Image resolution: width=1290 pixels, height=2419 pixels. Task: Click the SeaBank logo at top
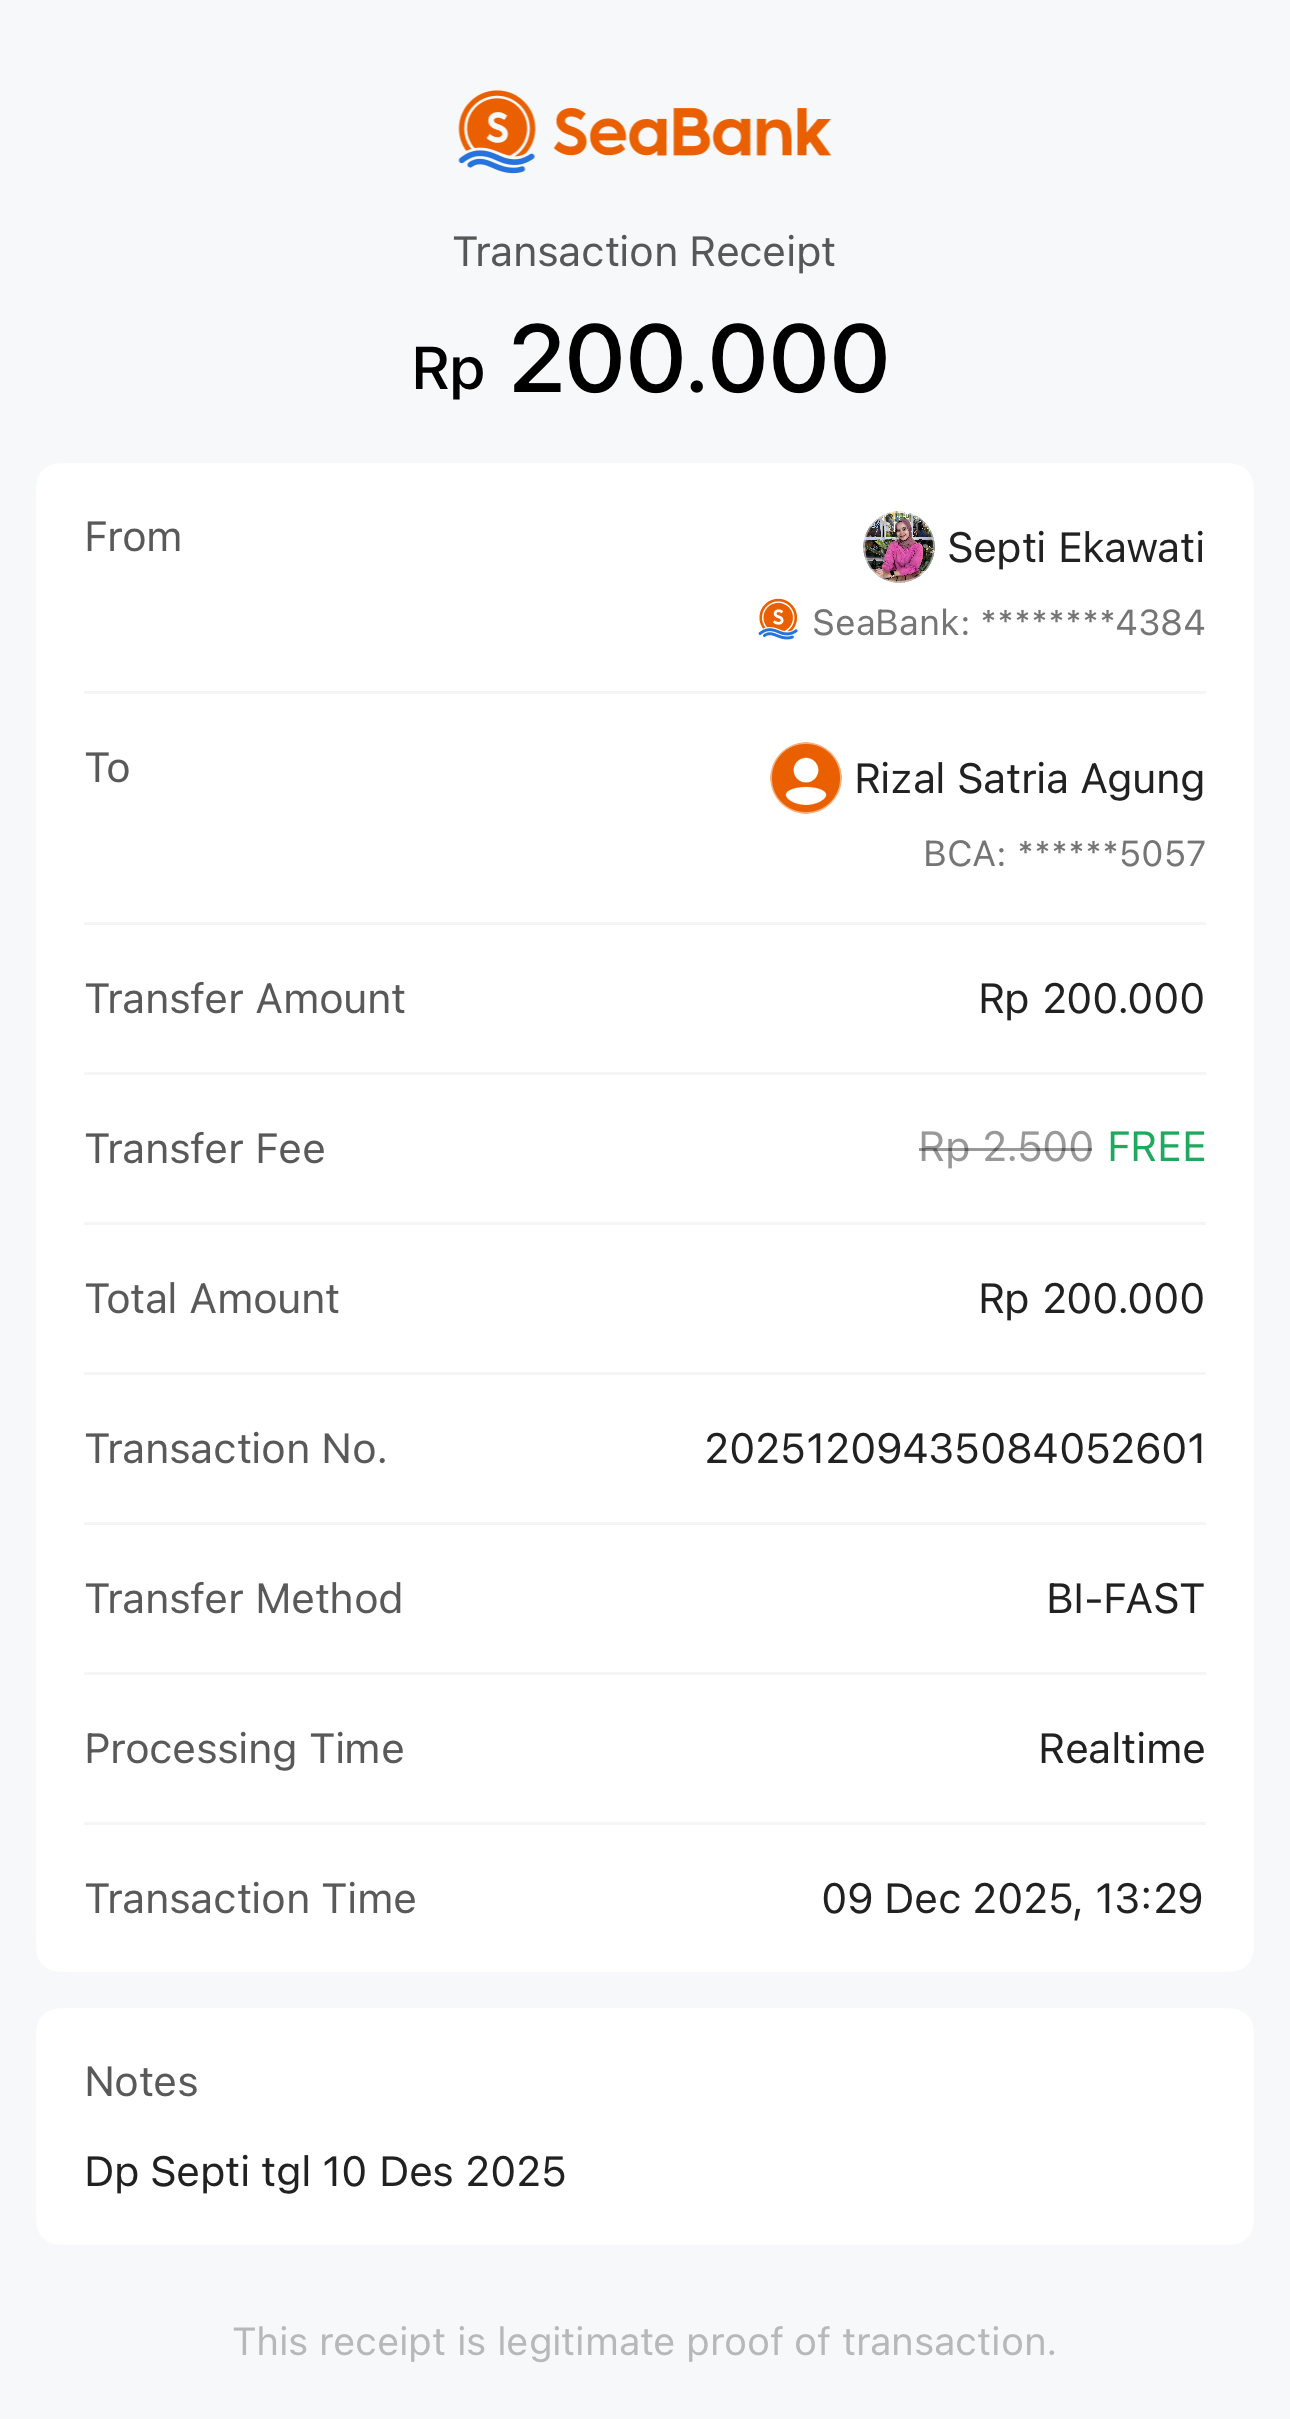coord(644,132)
